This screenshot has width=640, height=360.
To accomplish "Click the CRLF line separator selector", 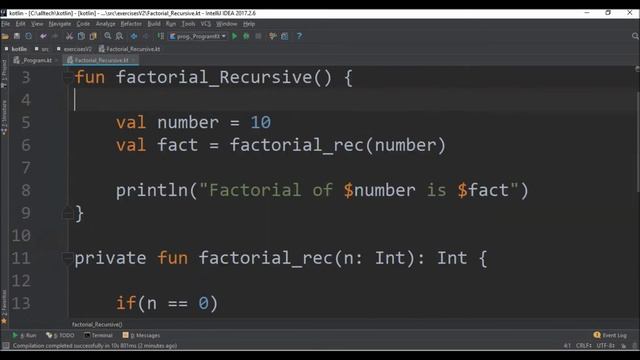I will coord(583,346).
